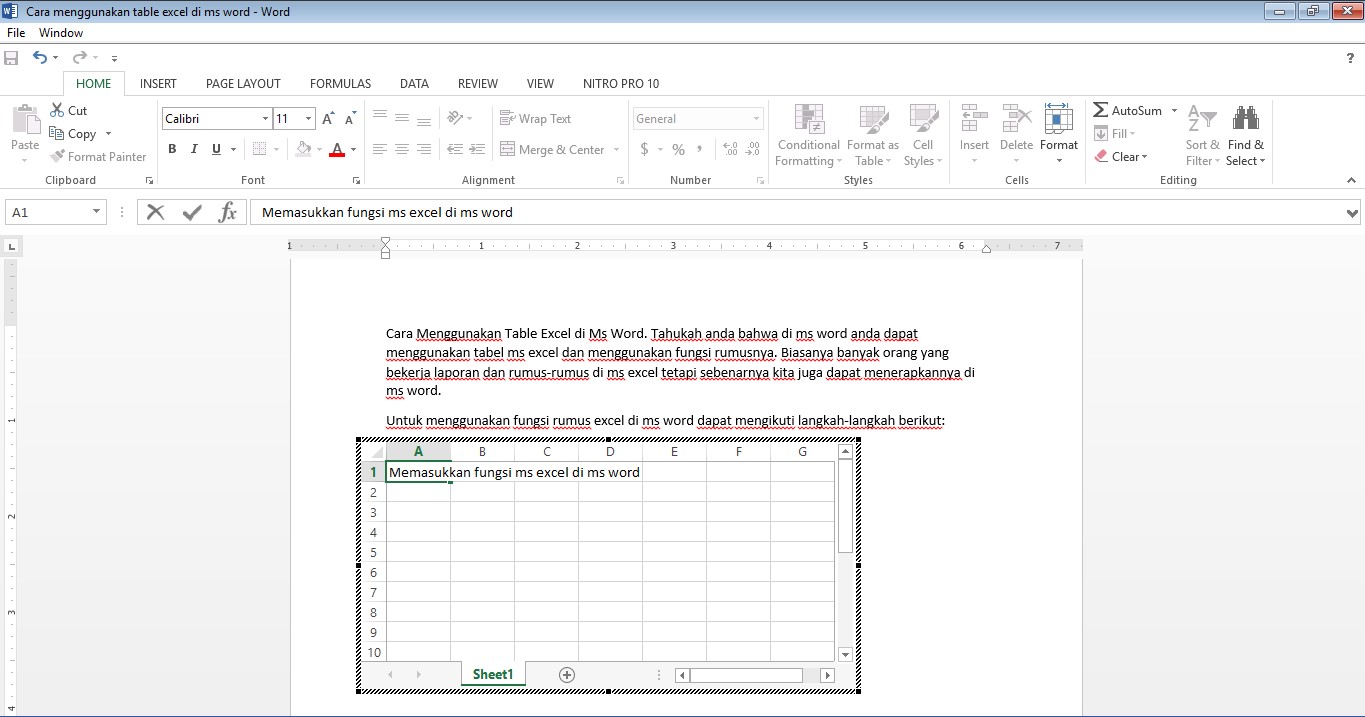
Task: Toggle Italic formatting
Action: [194, 149]
